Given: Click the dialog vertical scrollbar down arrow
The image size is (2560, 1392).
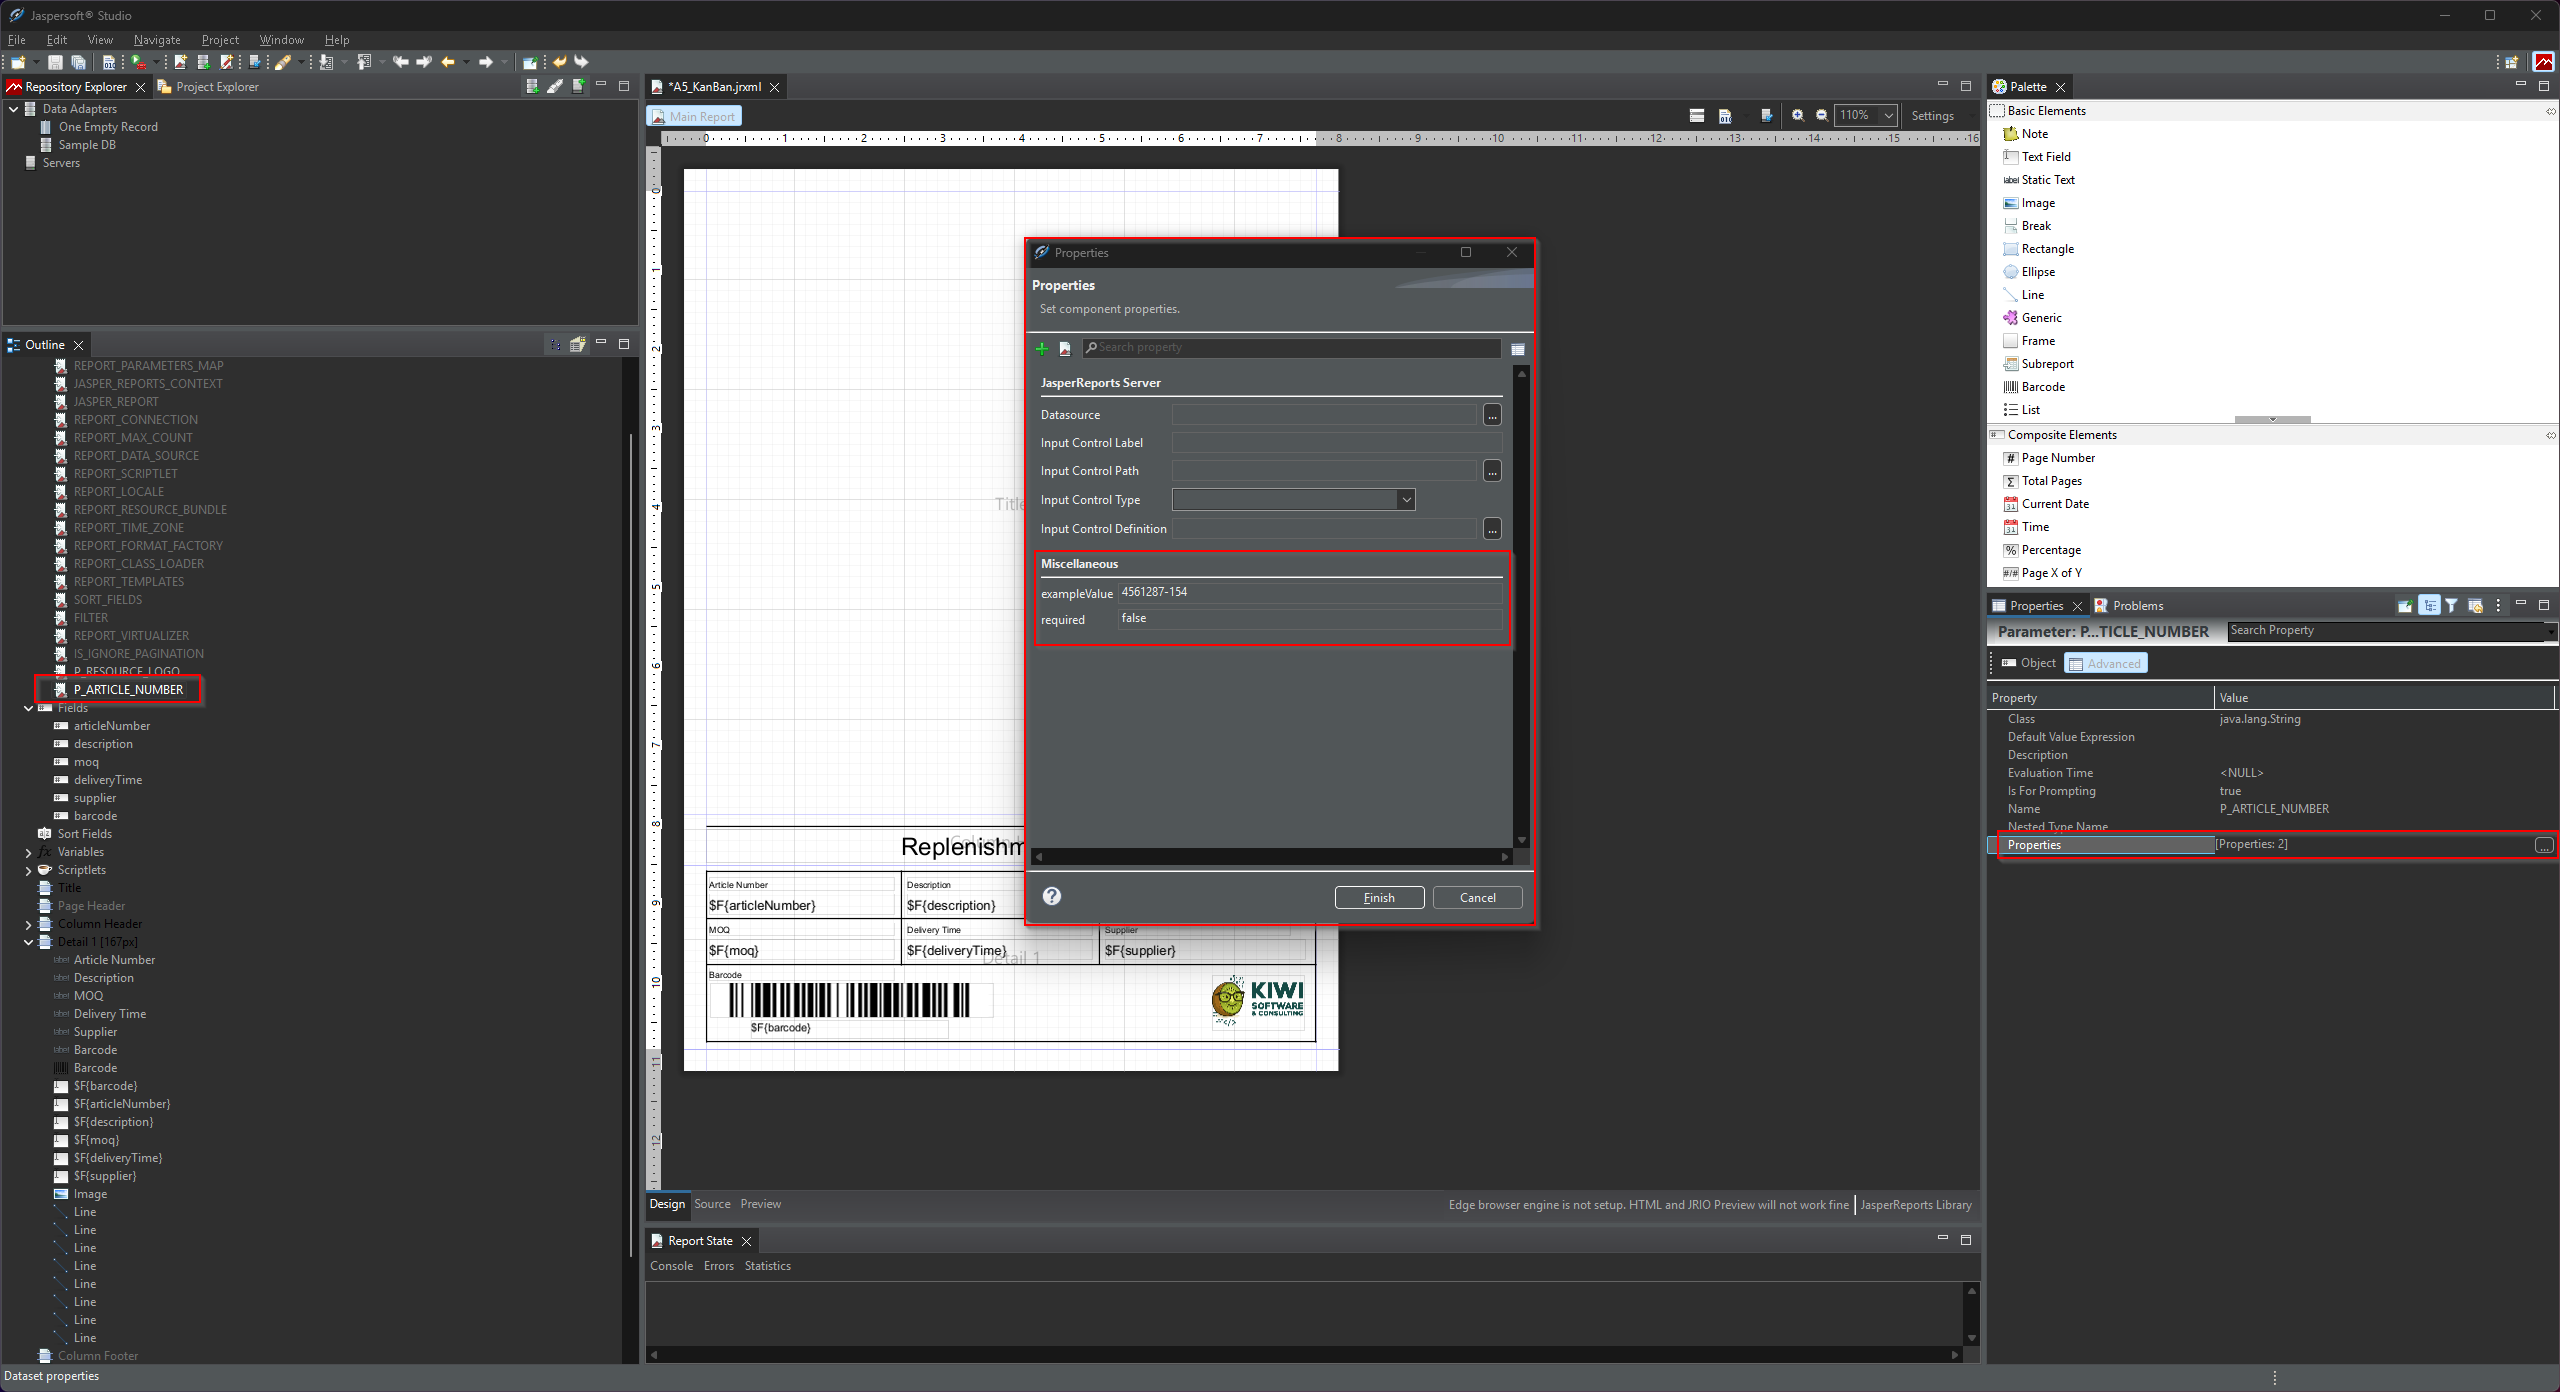Looking at the screenshot, I should pos(1522,840).
